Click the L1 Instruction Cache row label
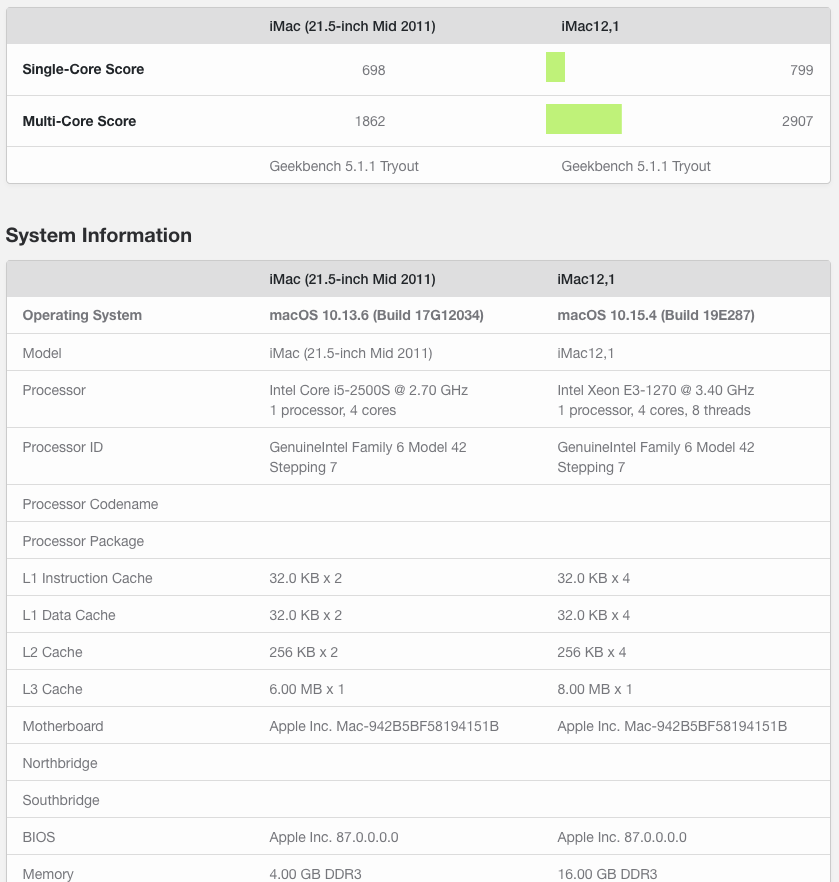This screenshot has height=882, width=839. 87,578
